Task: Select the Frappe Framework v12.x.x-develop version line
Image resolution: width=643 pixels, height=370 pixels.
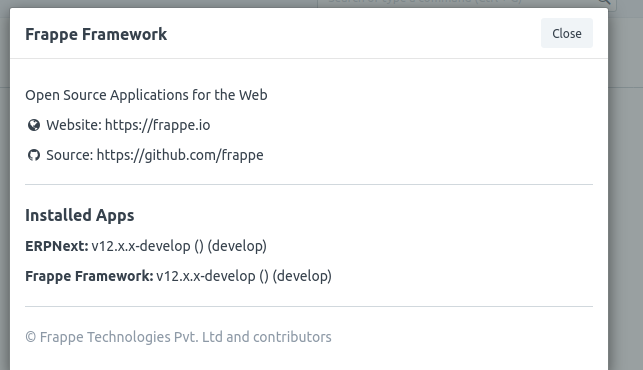Action: tap(178, 276)
